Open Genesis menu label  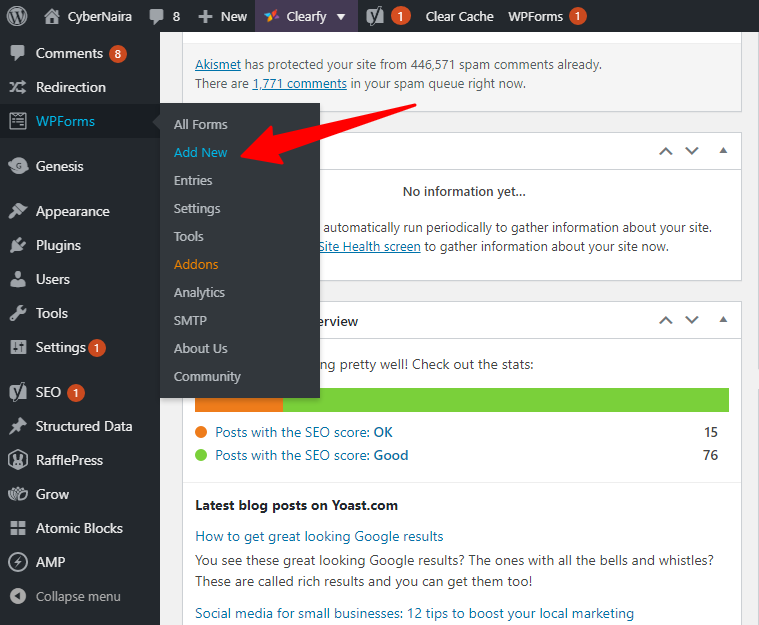pyautogui.click(x=60, y=166)
